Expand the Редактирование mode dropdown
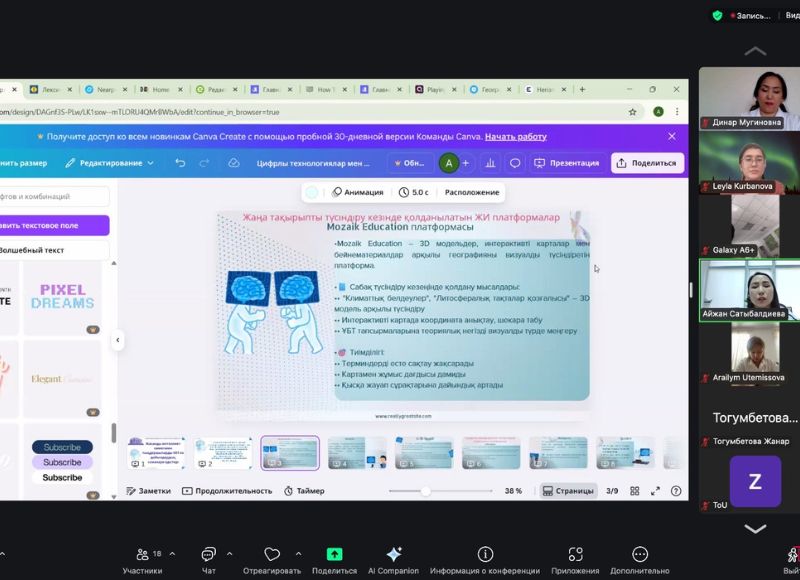This screenshot has height=580, width=800. (110, 163)
